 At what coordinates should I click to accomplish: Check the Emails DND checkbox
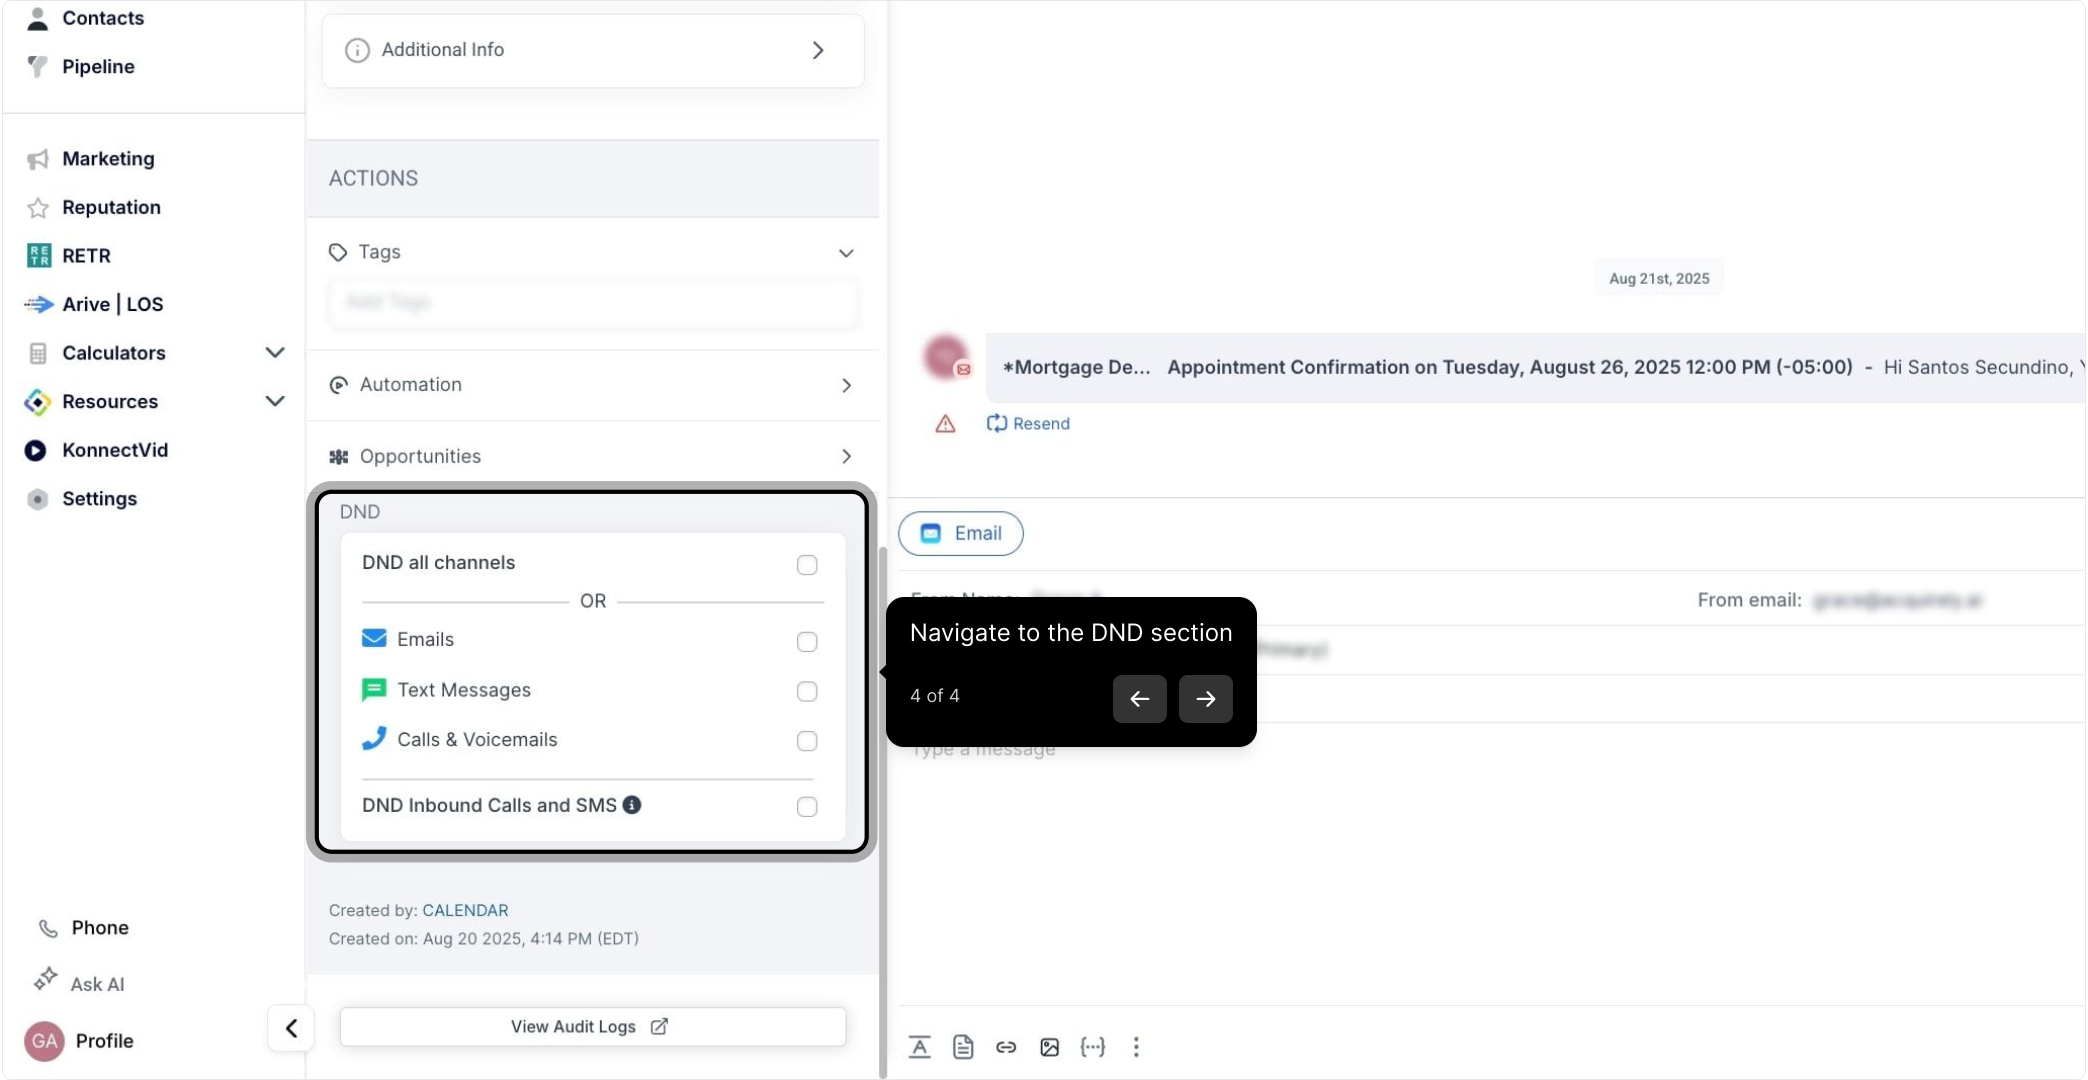(x=807, y=642)
